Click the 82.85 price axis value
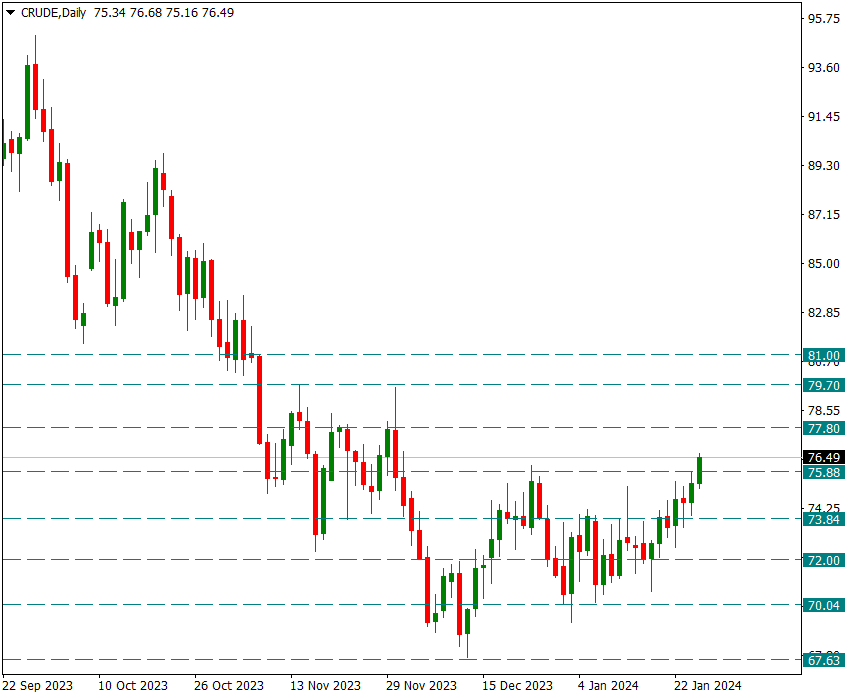 (824, 313)
